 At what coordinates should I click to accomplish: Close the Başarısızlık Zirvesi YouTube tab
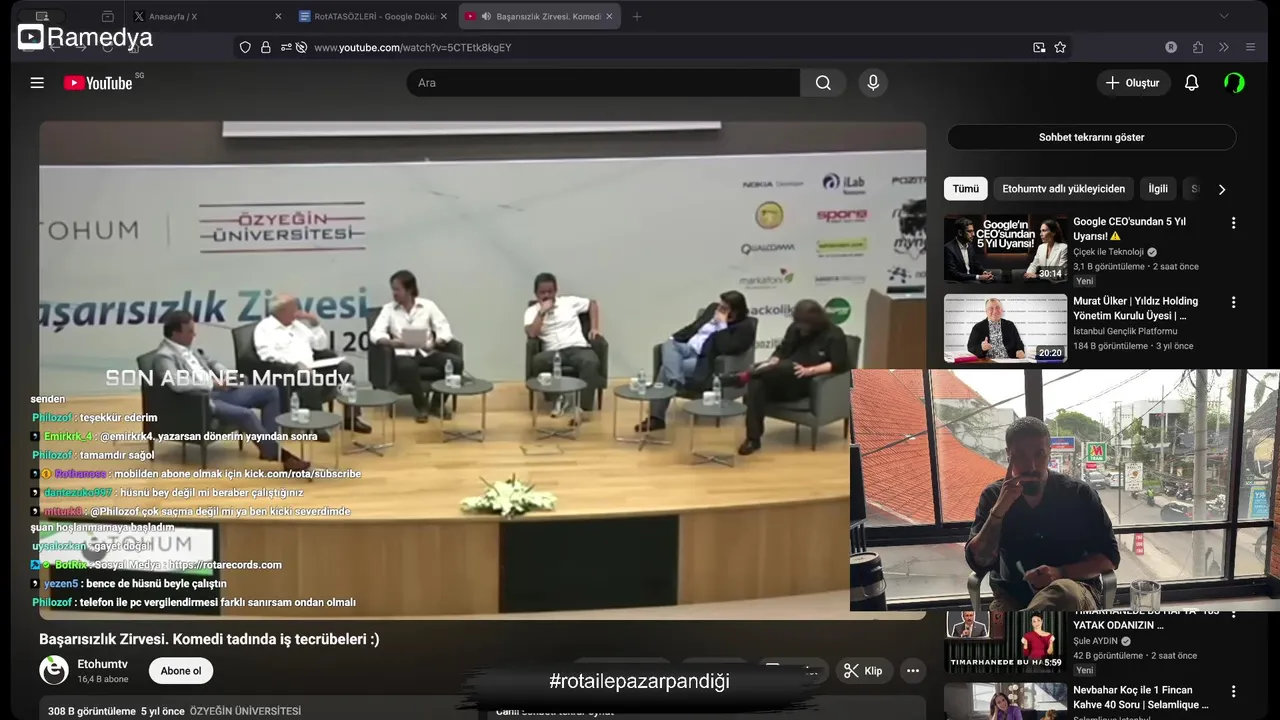(x=609, y=16)
